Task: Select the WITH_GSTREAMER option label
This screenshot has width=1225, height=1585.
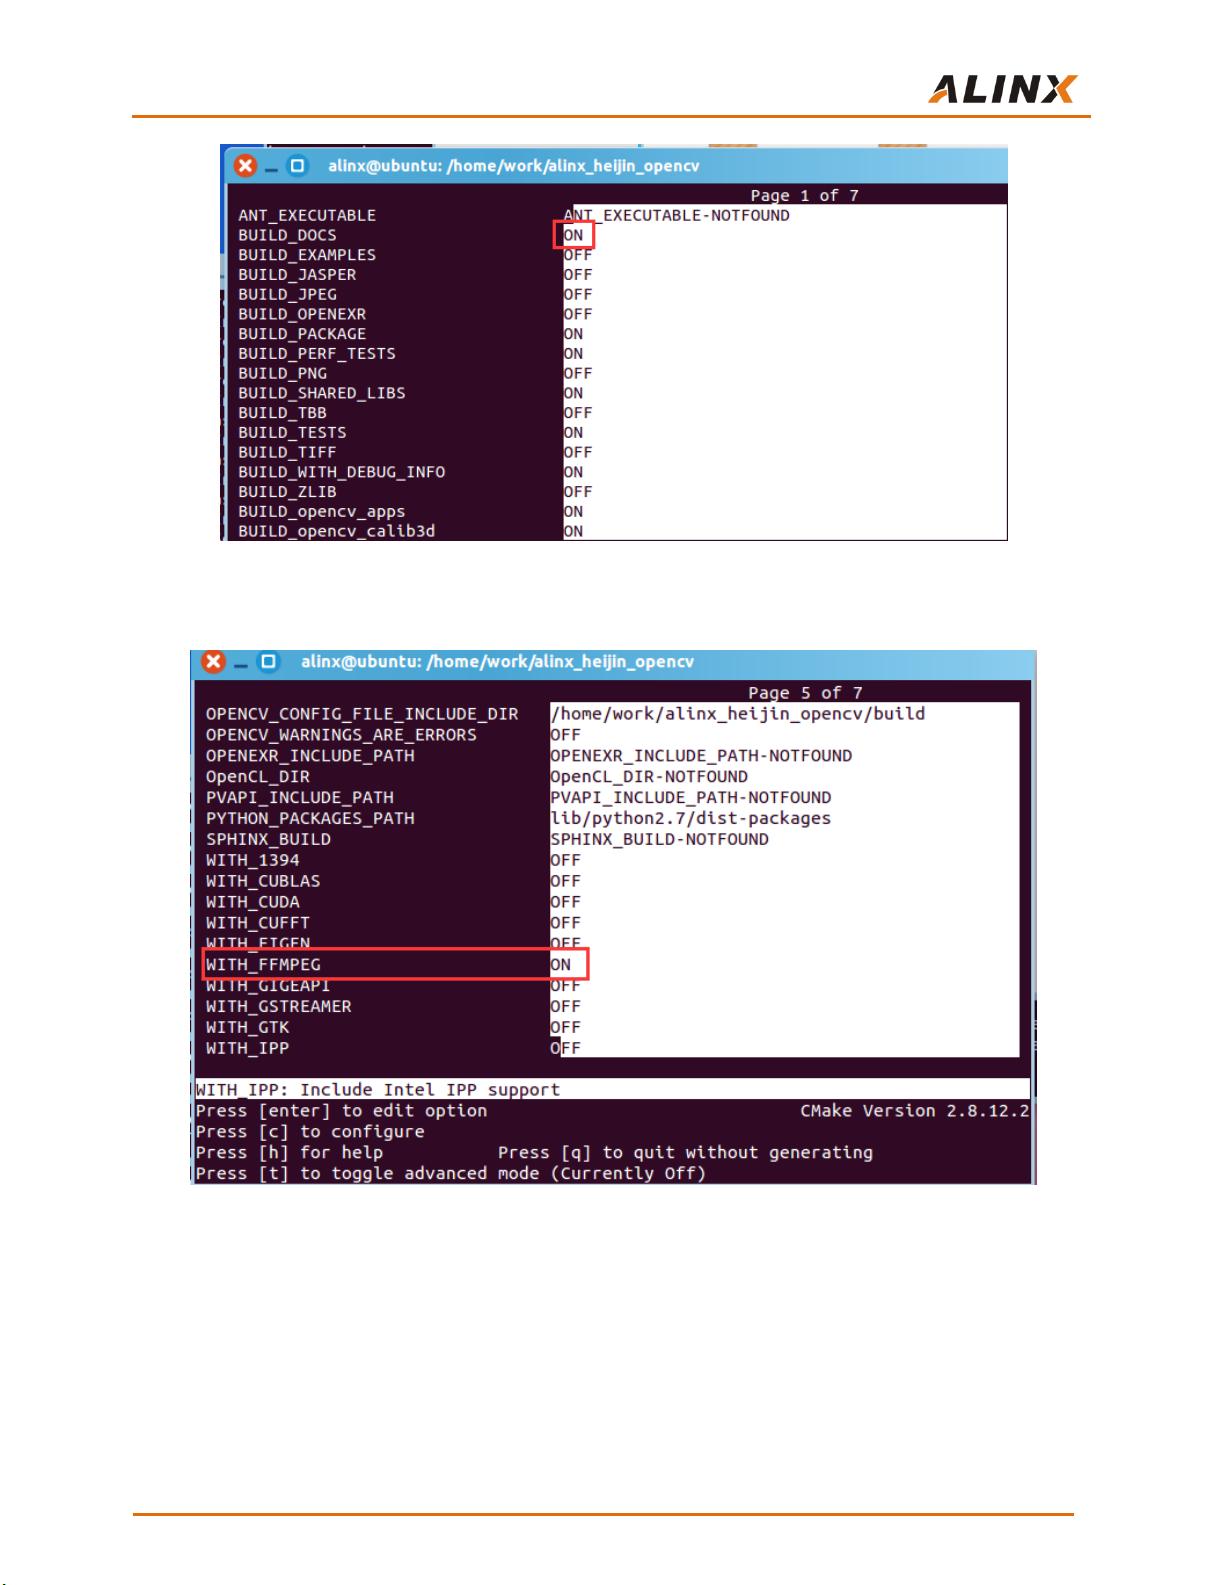Action: 278,1006
